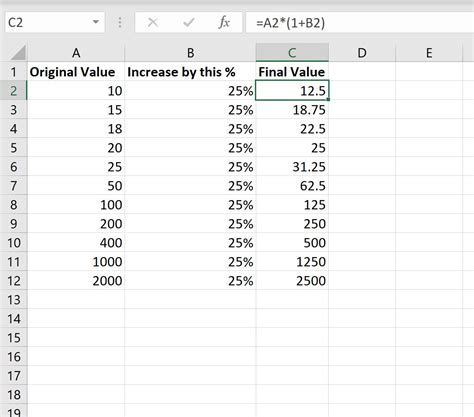Screen dimensions: 474x417
Task: Select the Final Value cell 1250
Action: tap(292, 262)
